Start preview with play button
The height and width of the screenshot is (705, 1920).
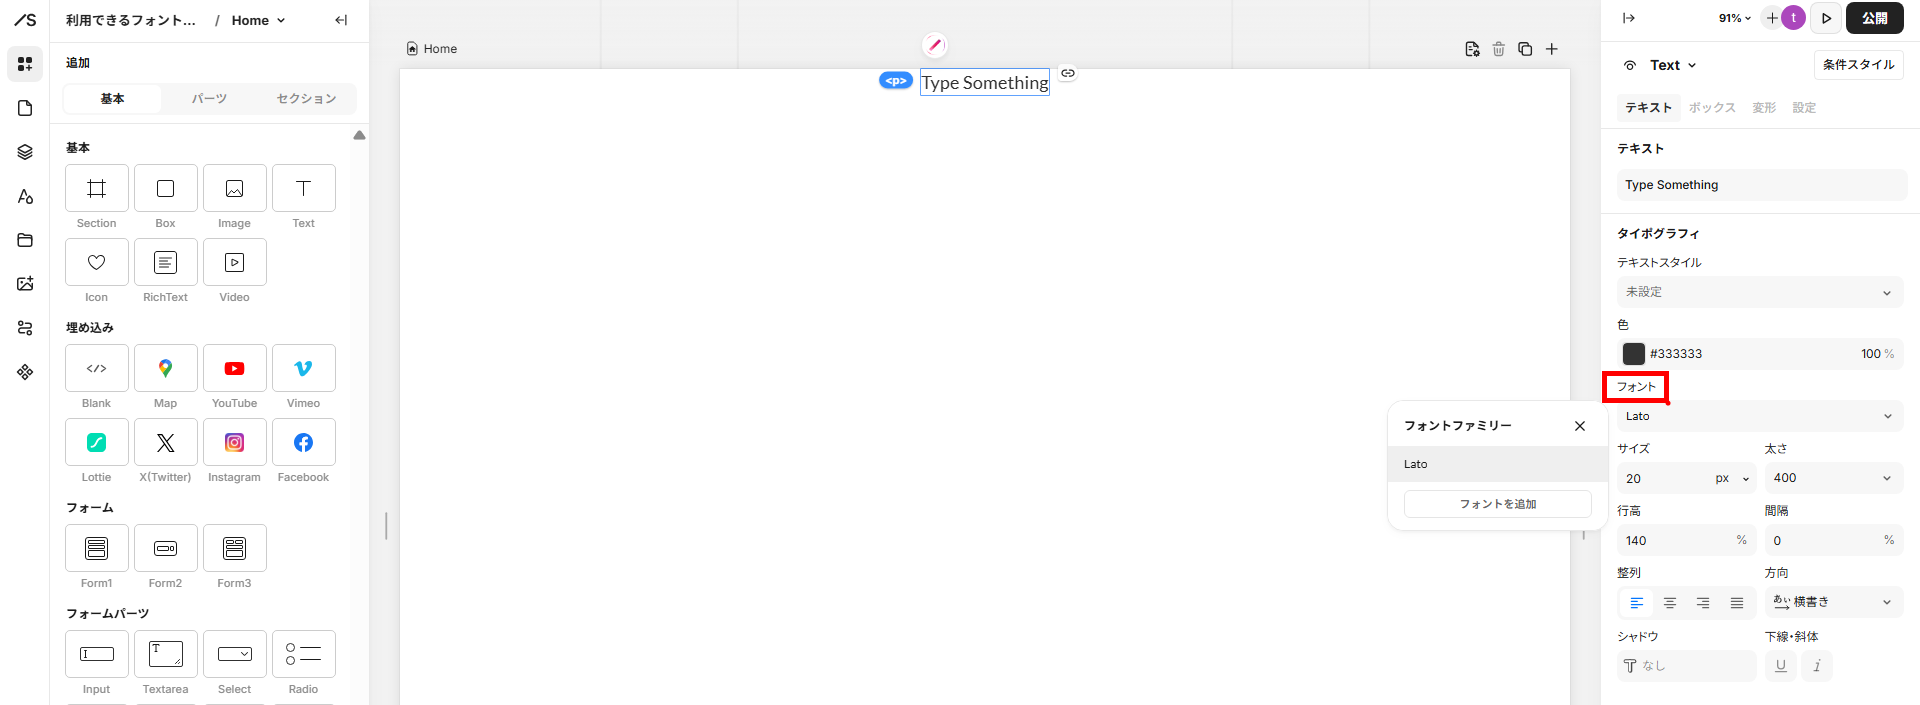[x=1827, y=18]
